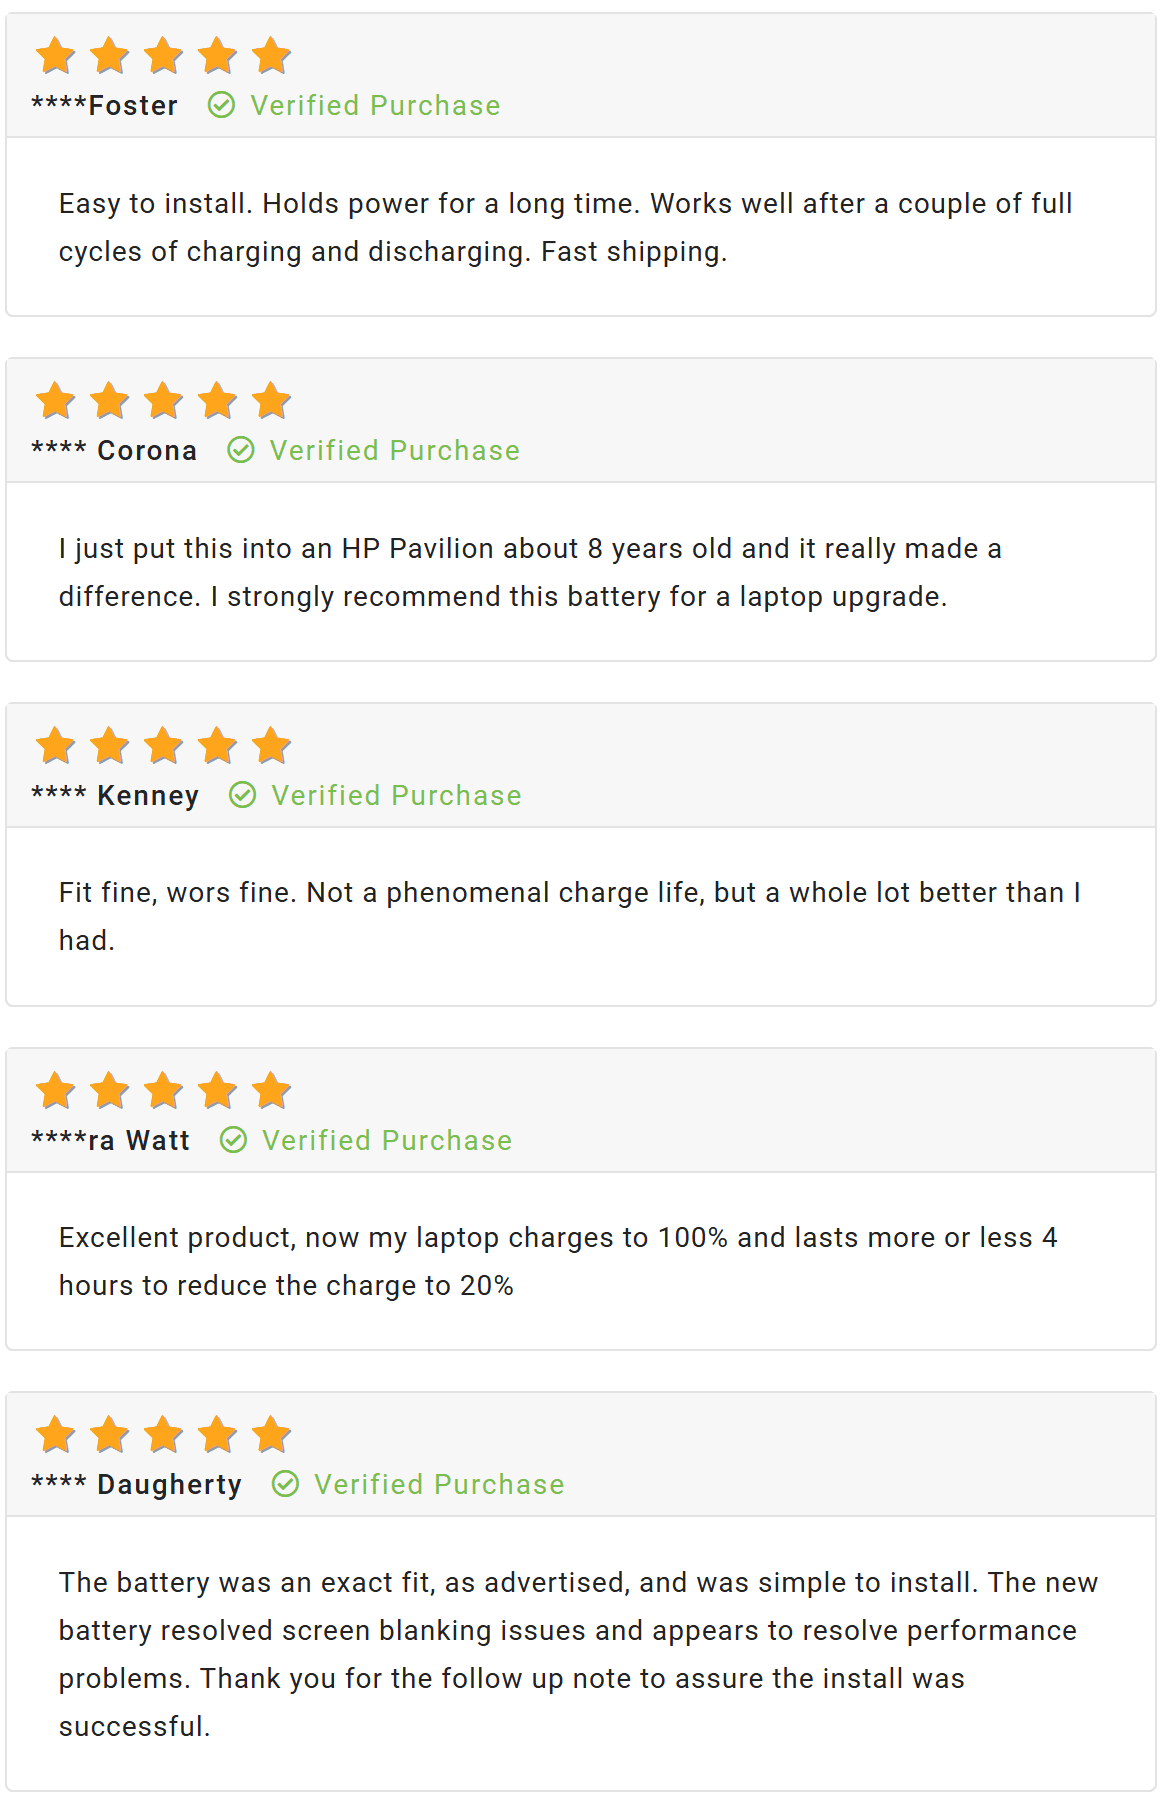Click the 'Fit fine, wors fine' review text
Image resolution: width=1163 pixels, height=1810 pixels.
click(x=570, y=916)
